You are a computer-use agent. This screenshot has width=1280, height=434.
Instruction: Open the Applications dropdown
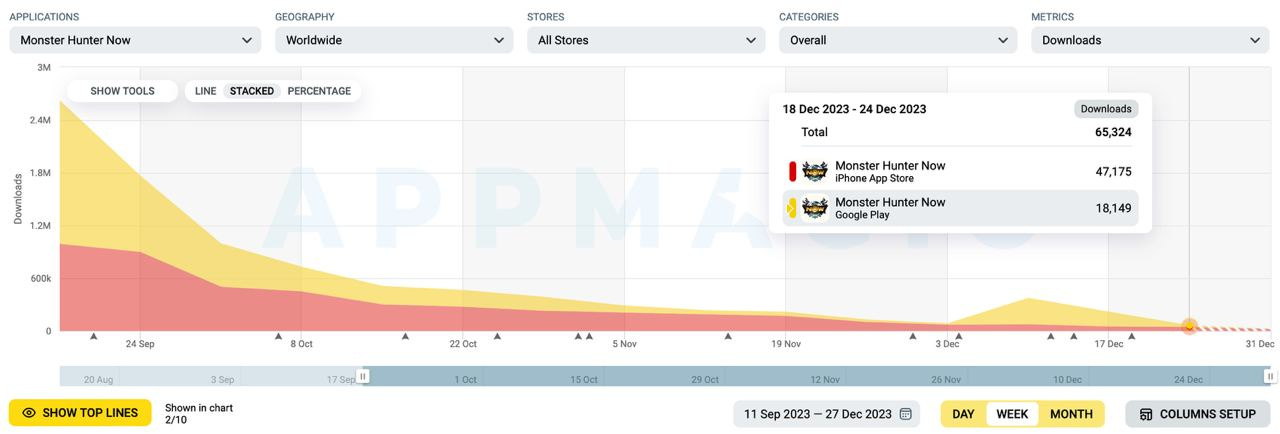pyautogui.click(x=135, y=40)
